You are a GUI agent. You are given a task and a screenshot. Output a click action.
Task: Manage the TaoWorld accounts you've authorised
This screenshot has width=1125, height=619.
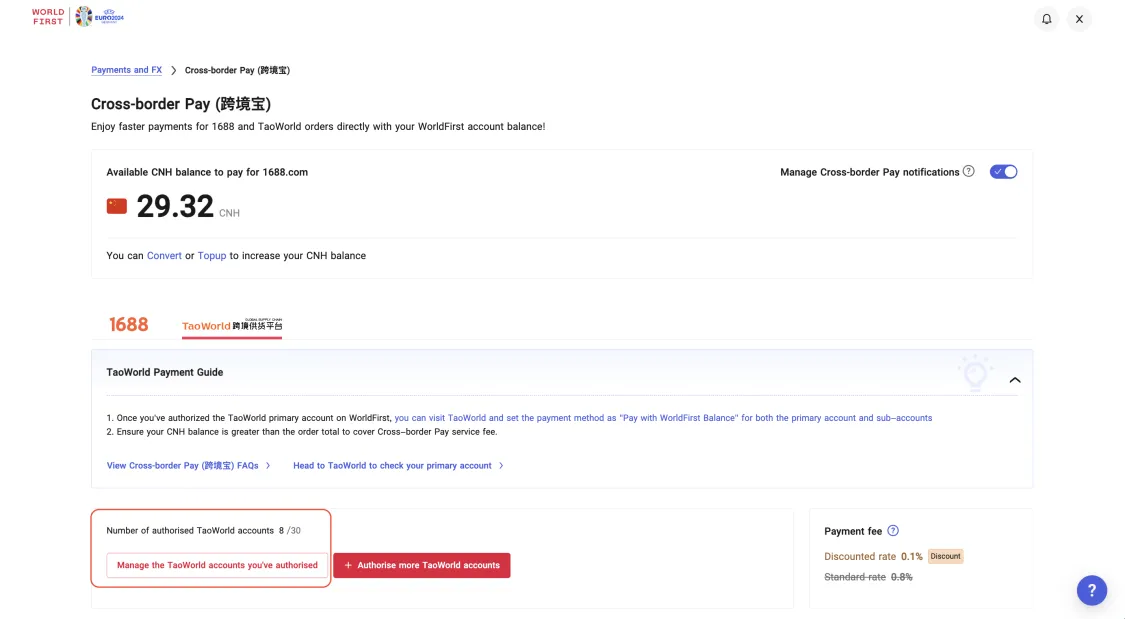pyautogui.click(x=217, y=565)
